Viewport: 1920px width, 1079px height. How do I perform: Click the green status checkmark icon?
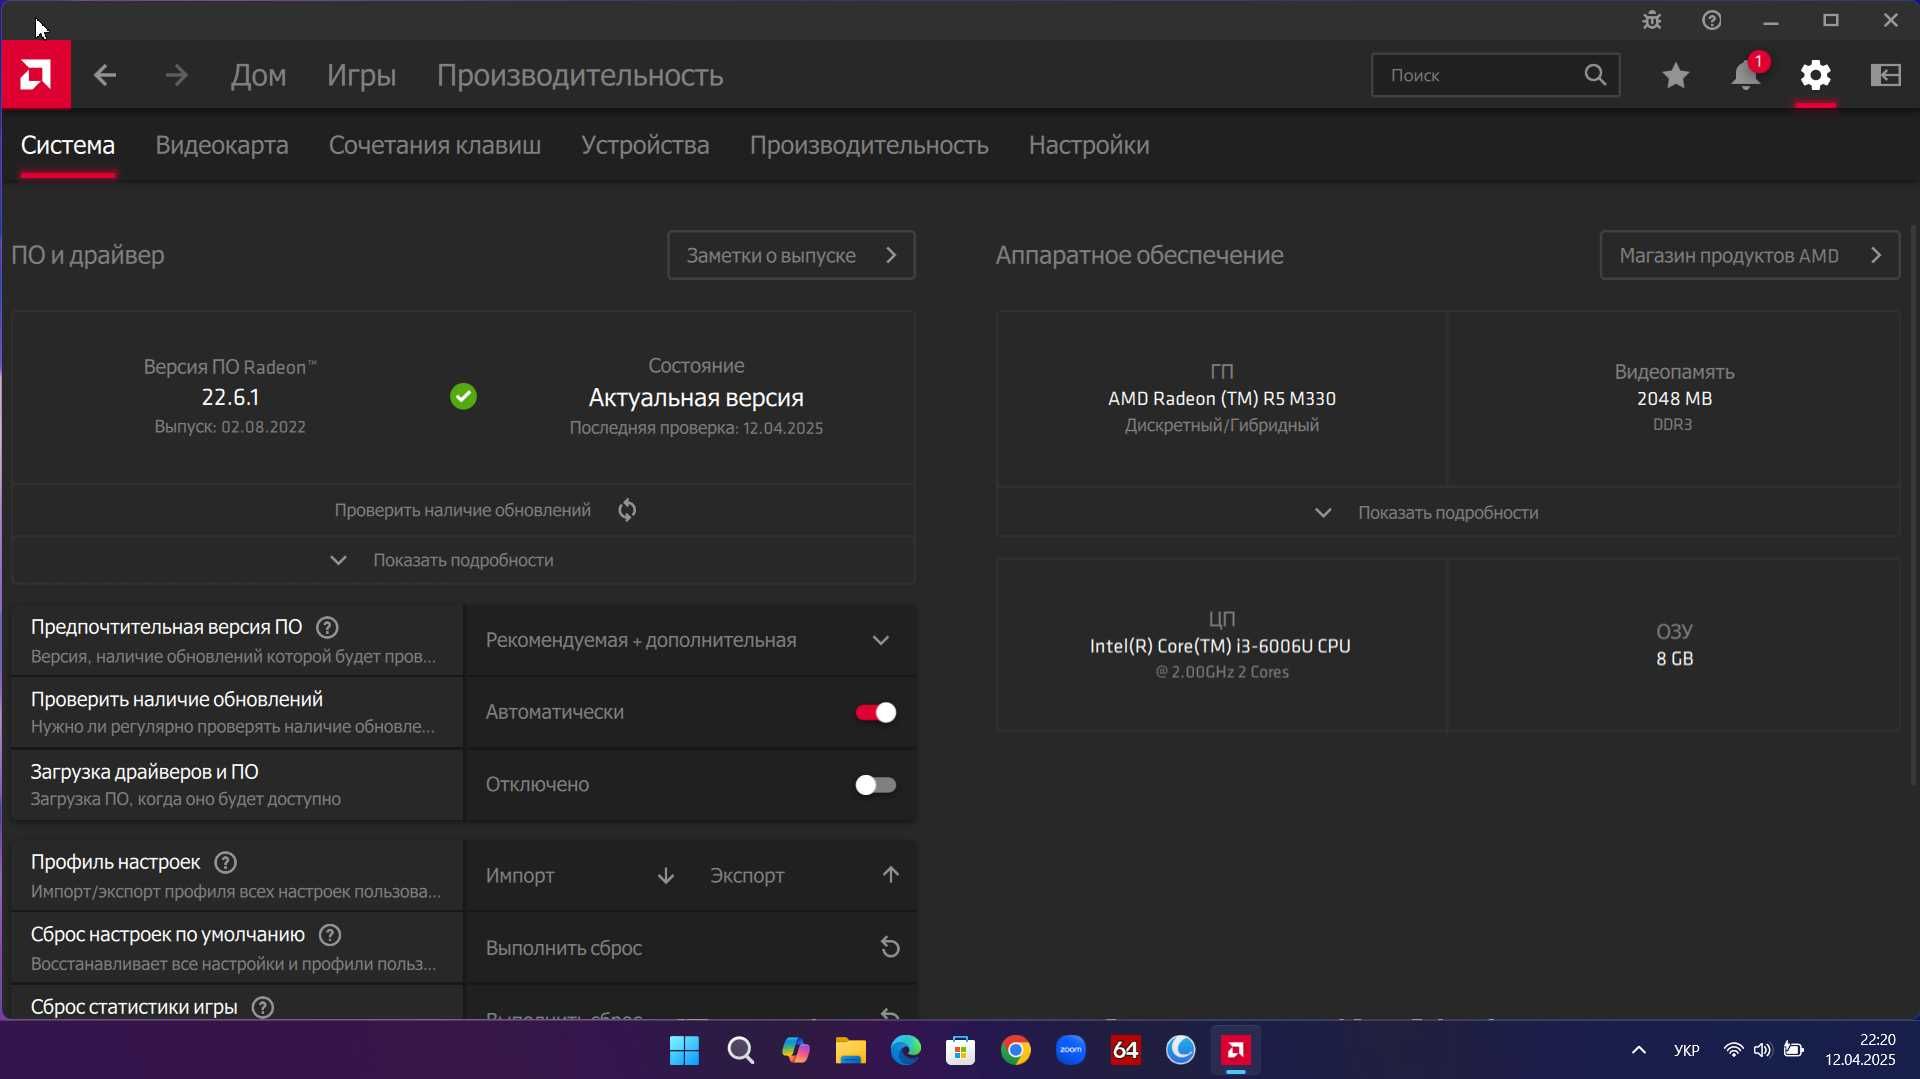(x=463, y=398)
